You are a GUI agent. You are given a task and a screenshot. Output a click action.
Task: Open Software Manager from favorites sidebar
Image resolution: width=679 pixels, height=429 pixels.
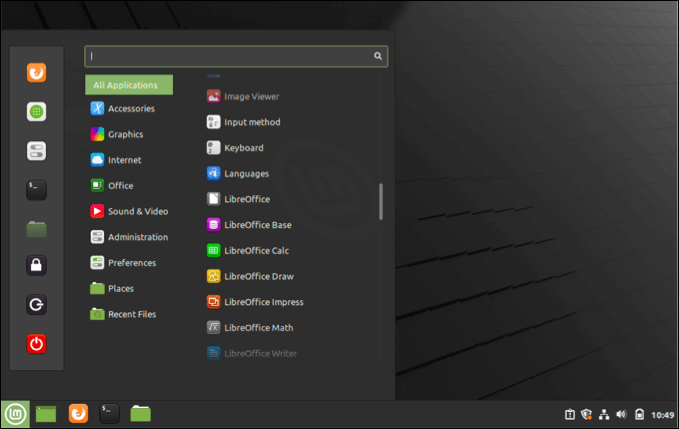pos(36,112)
